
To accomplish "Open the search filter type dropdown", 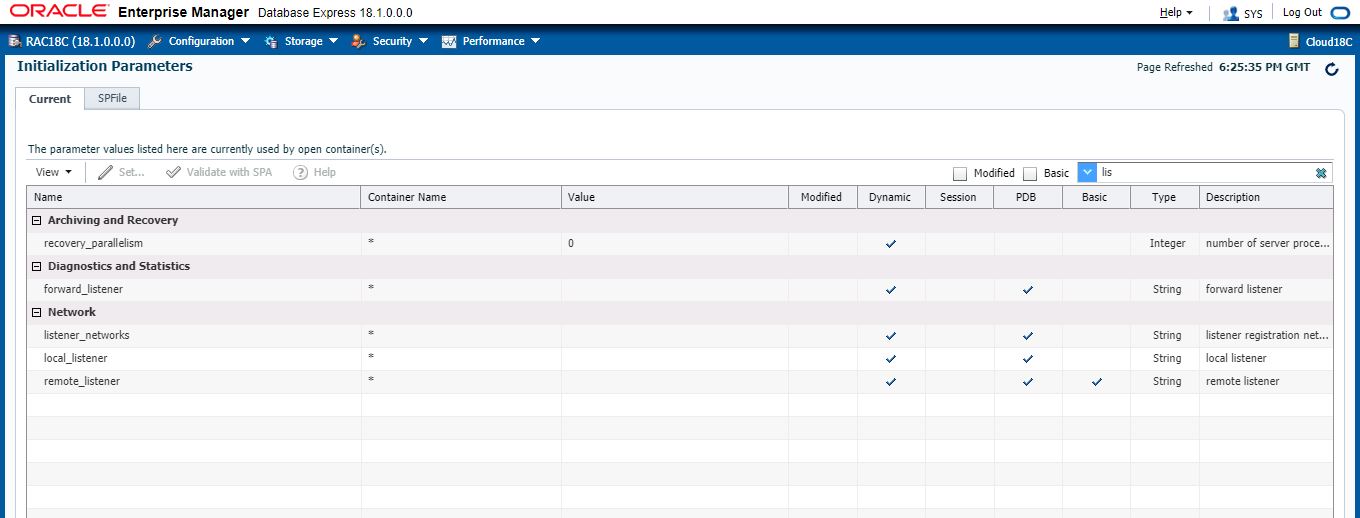I will 1087,172.
